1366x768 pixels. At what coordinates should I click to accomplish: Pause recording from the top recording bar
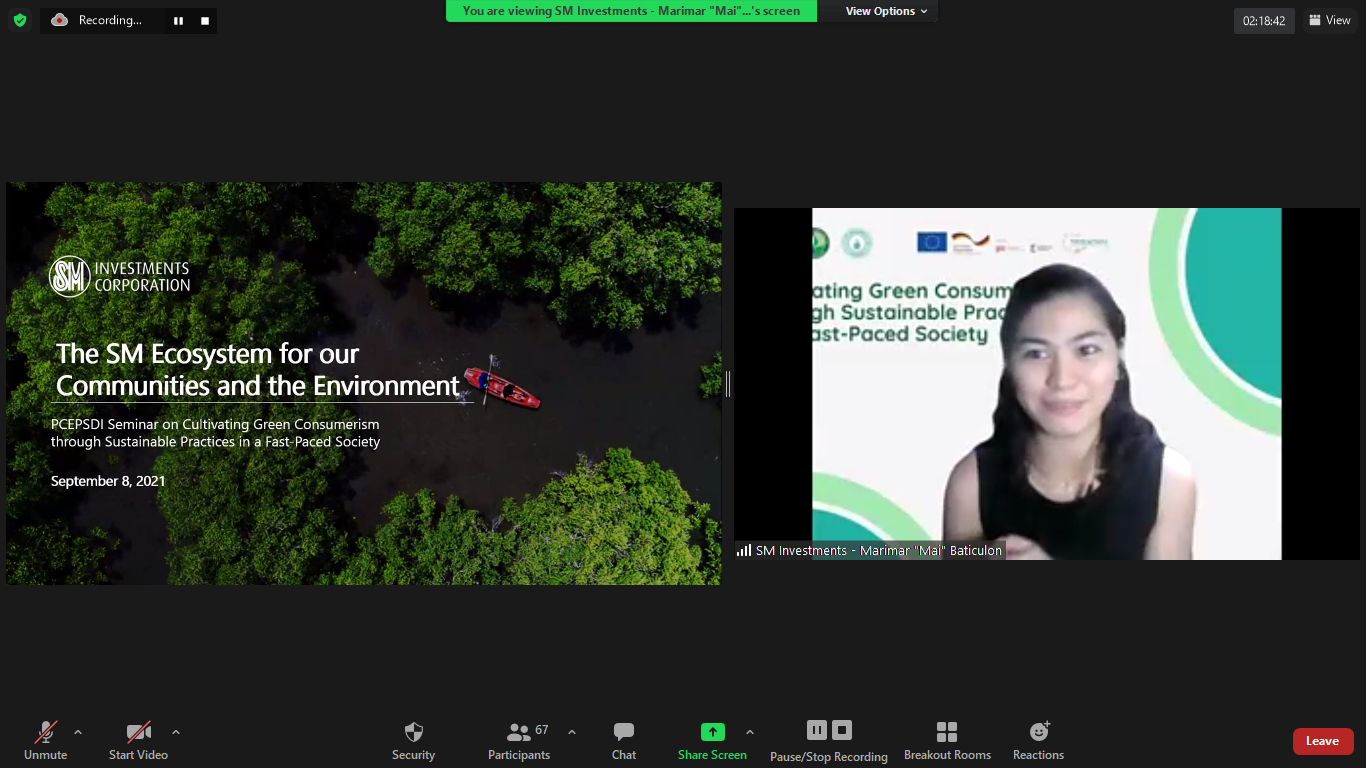click(x=178, y=20)
